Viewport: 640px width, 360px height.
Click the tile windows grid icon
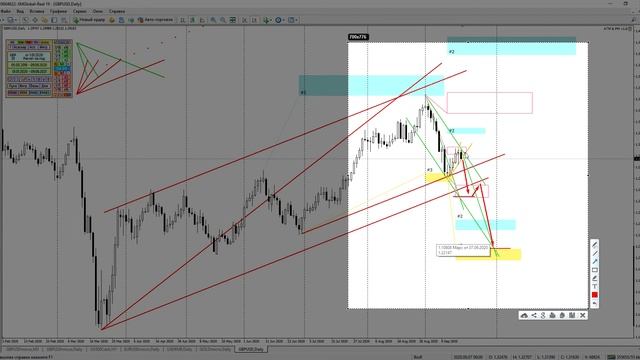[233, 20]
